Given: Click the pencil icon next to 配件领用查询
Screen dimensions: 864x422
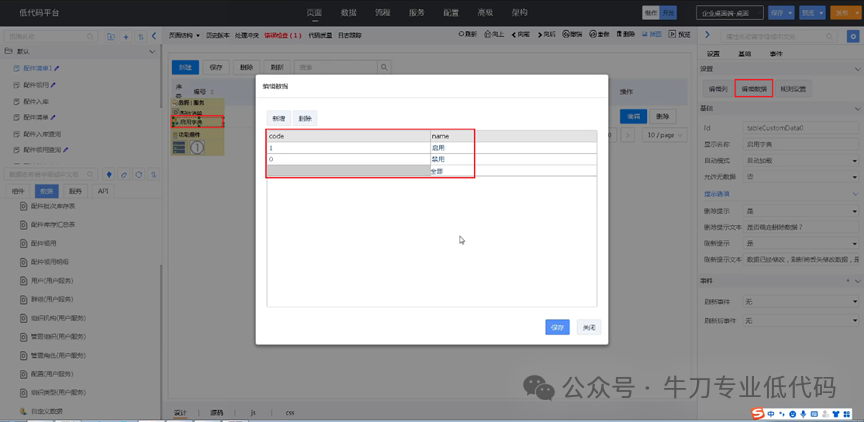Looking at the screenshot, I should pos(66,149).
